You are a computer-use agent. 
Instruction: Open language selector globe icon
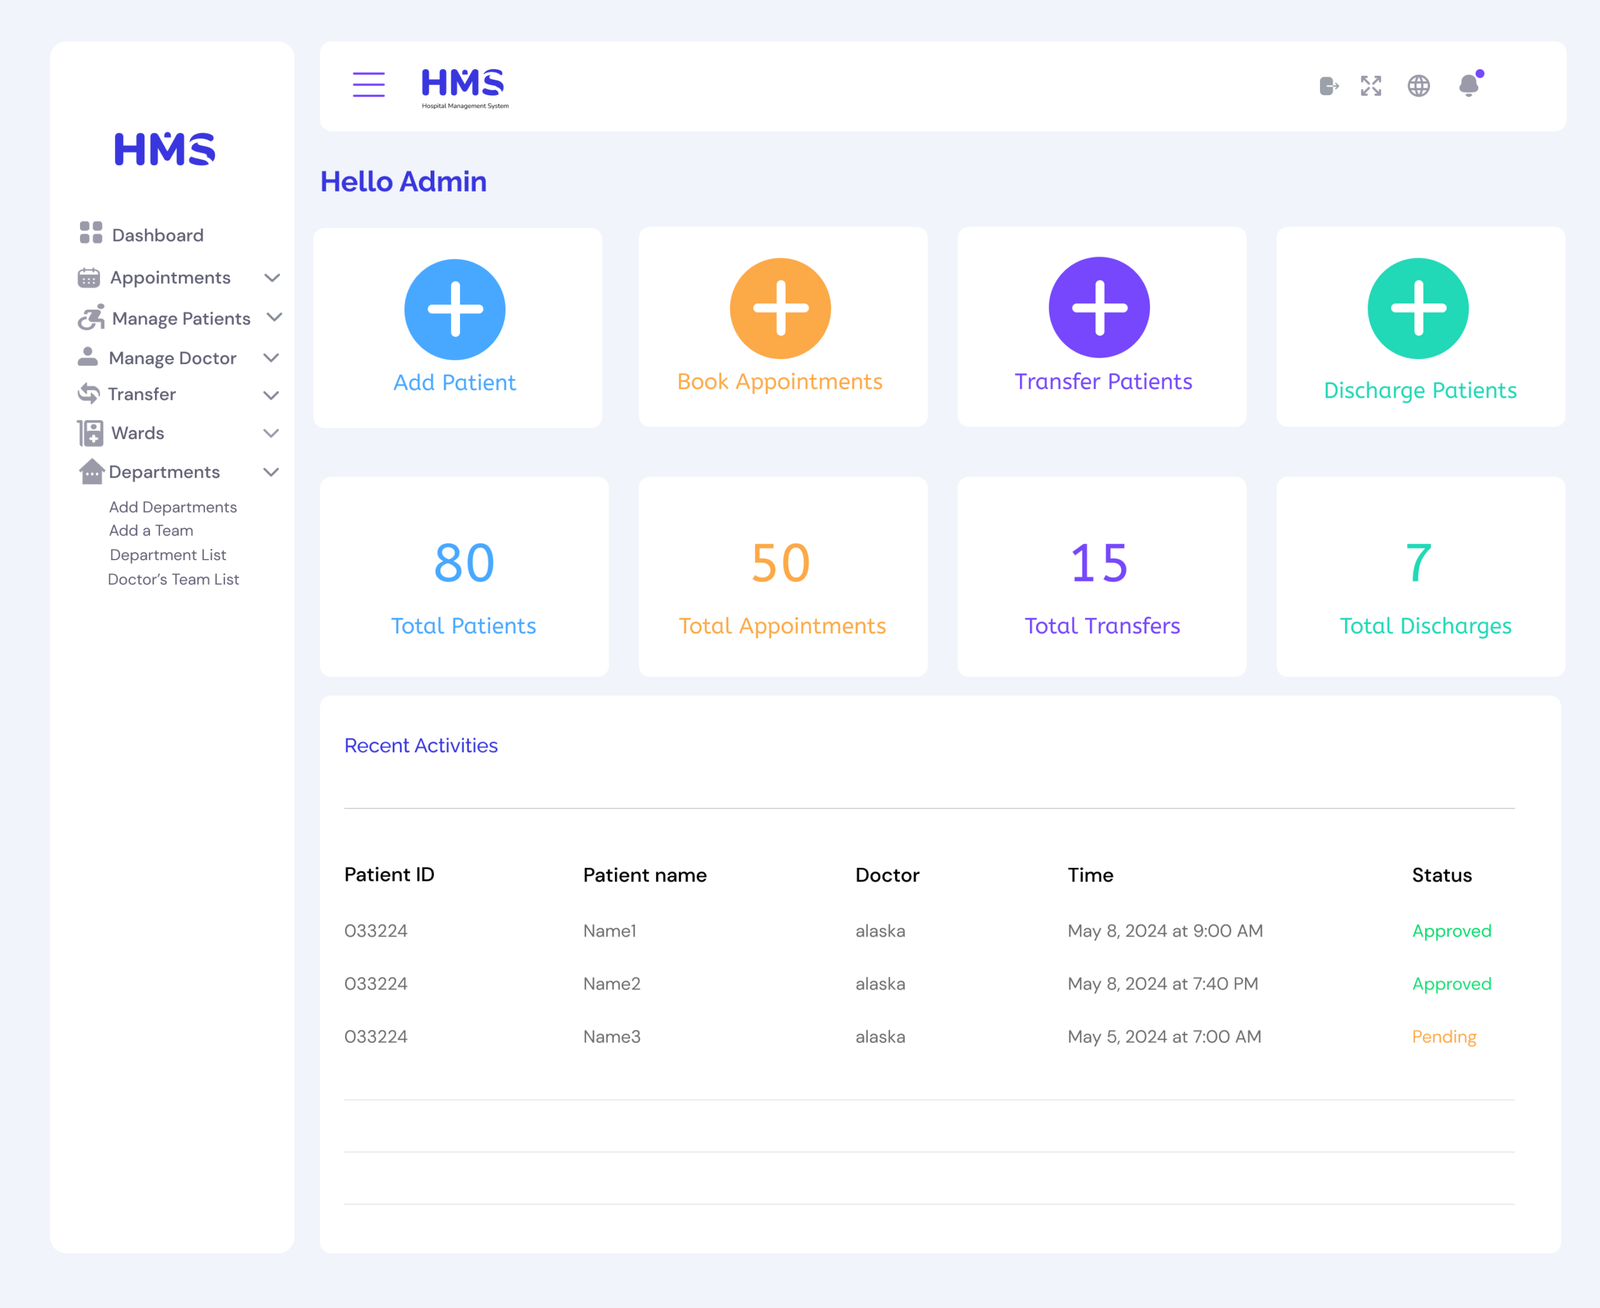(1418, 86)
